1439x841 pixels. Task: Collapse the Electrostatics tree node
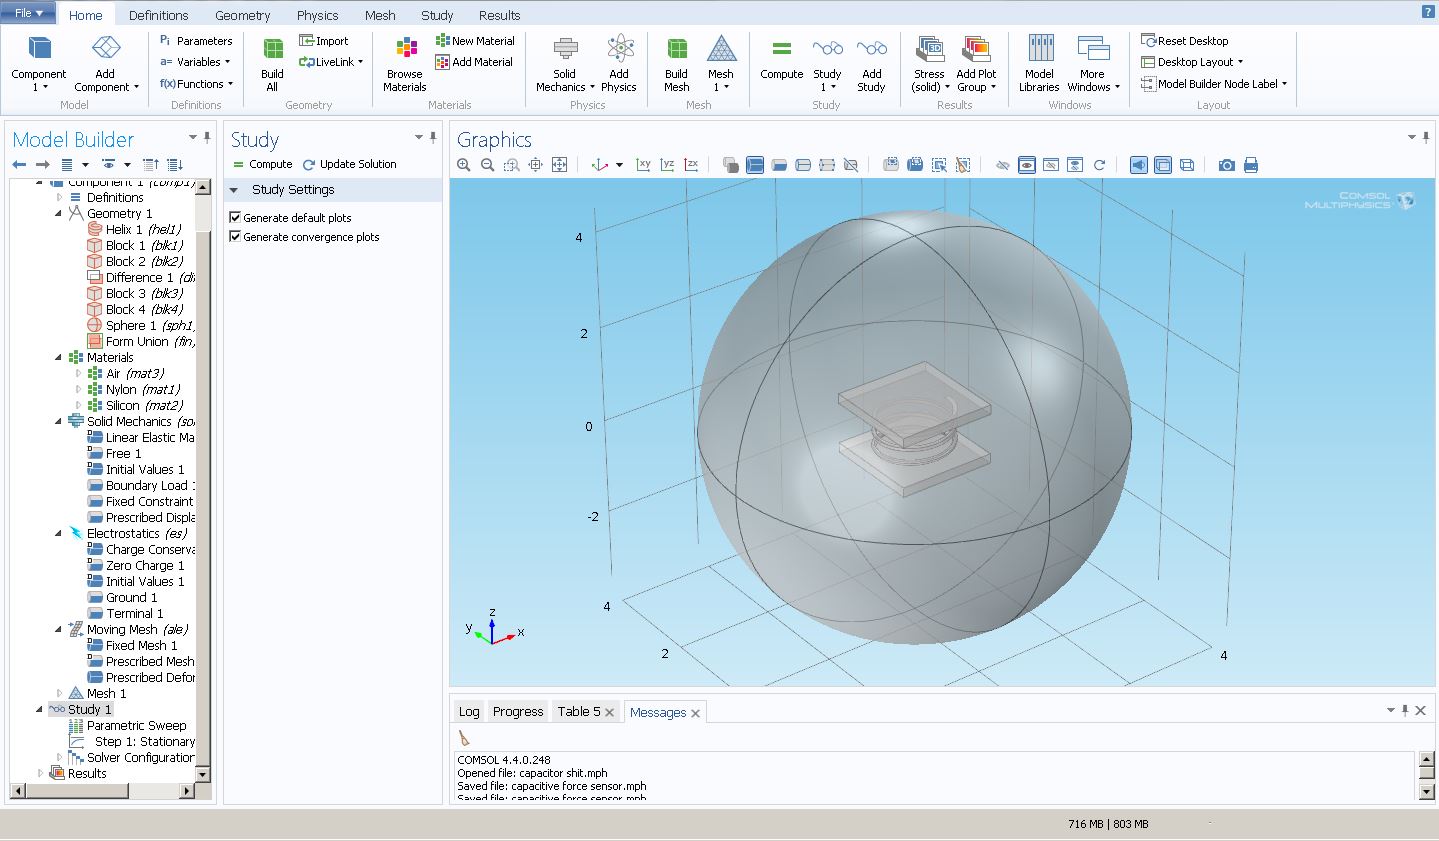pyautogui.click(x=59, y=533)
